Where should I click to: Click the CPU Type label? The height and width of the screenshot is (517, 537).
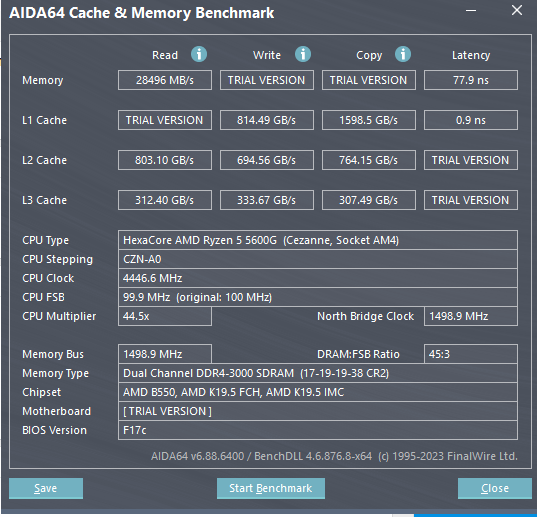(46, 240)
